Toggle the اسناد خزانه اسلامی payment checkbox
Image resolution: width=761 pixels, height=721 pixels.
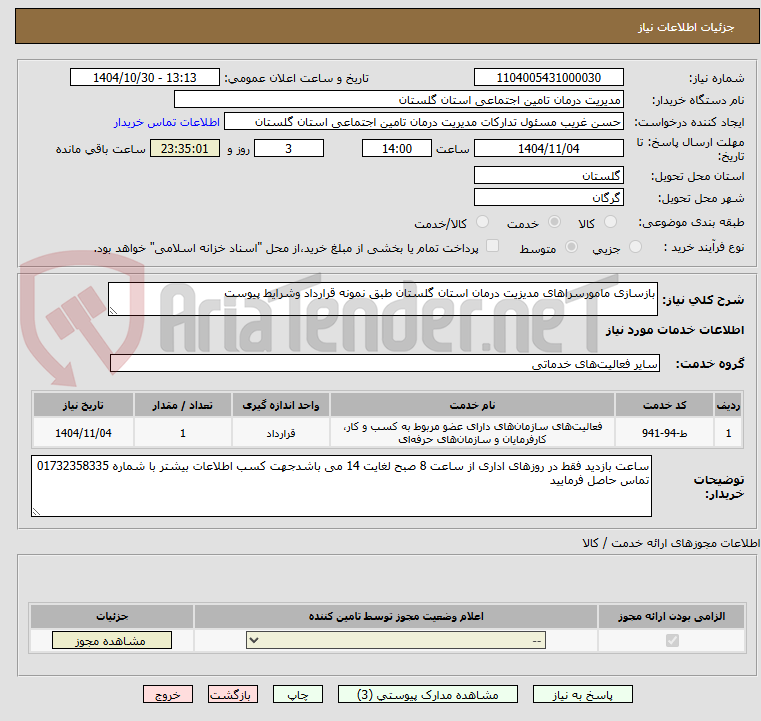pos(493,246)
